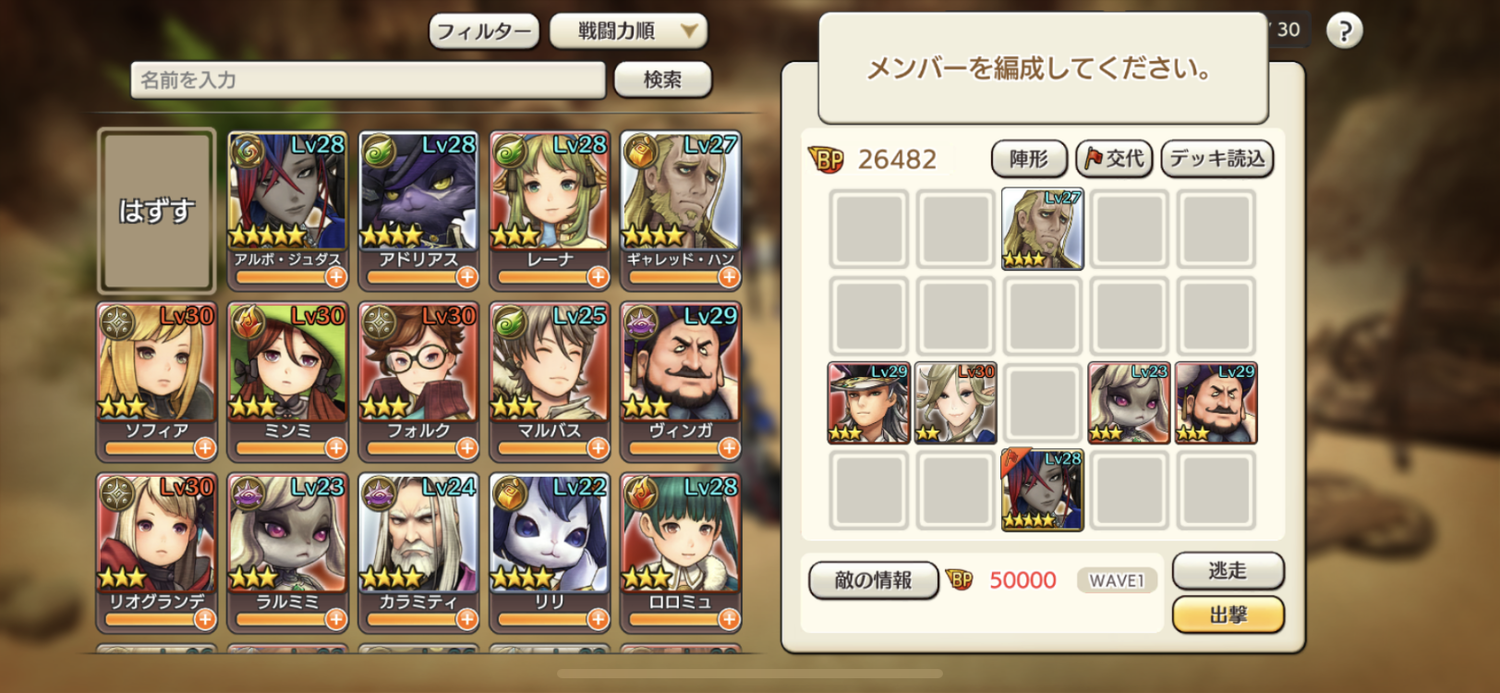Tap the plus icon on レーナ card
The height and width of the screenshot is (693, 1500).
[598, 277]
